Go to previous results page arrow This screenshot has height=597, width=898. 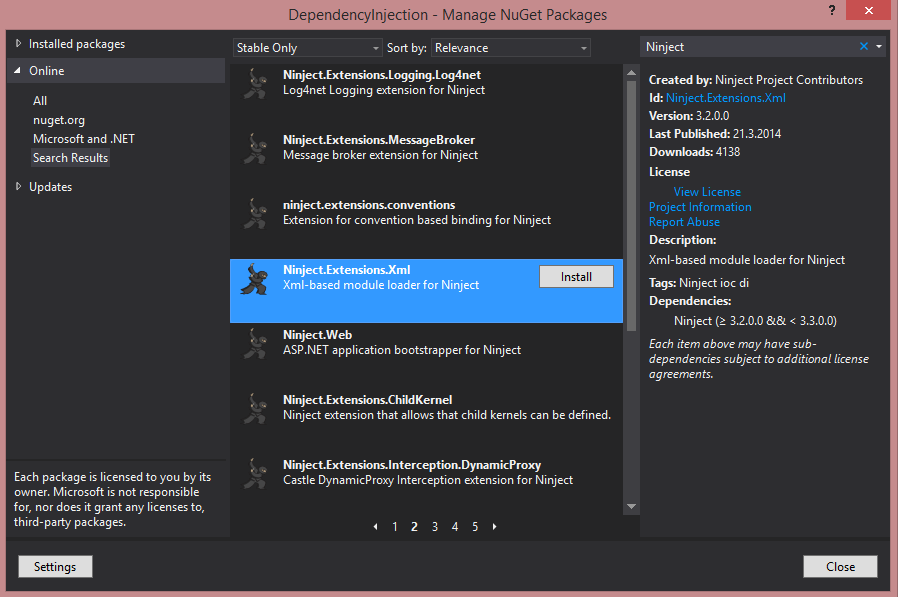(x=375, y=527)
